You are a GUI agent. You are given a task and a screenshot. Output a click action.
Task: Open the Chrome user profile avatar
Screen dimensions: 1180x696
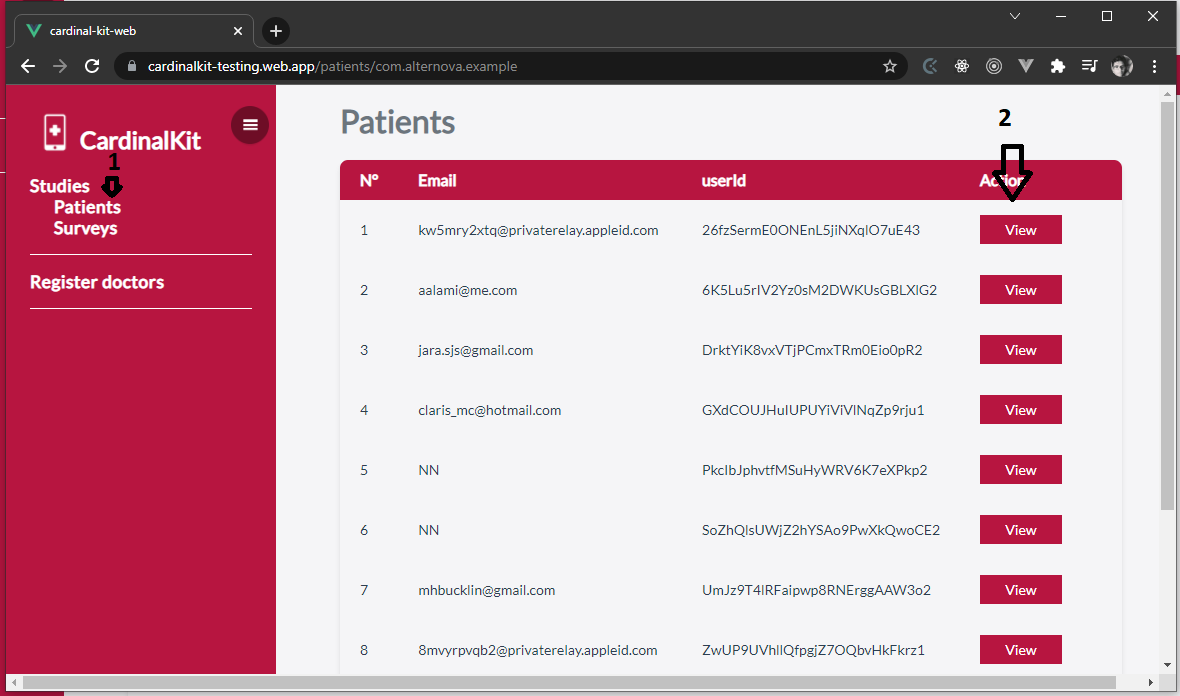click(x=1122, y=66)
